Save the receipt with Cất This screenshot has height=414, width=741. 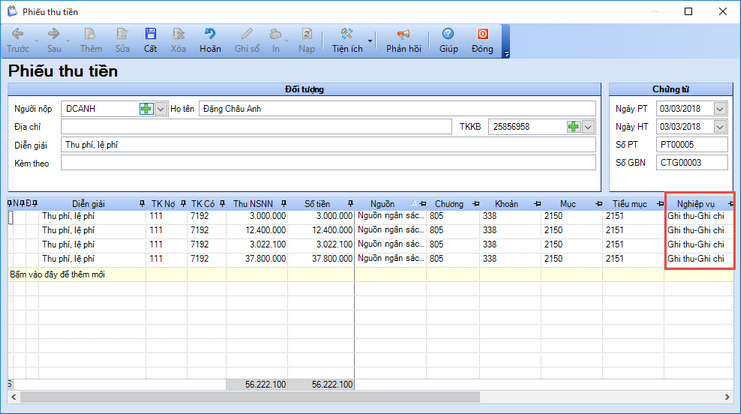point(150,40)
